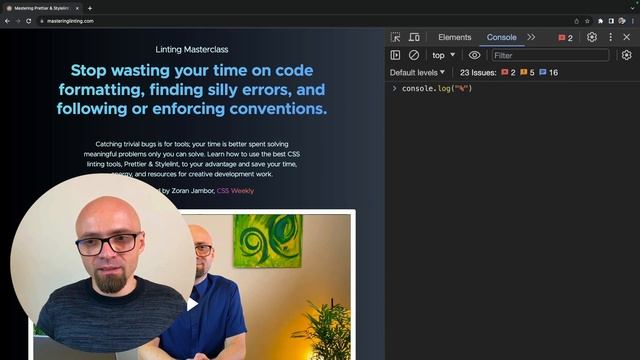Open the 5 breaking change issues
The width and height of the screenshot is (640, 360).
pyautogui.click(x=527, y=73)
